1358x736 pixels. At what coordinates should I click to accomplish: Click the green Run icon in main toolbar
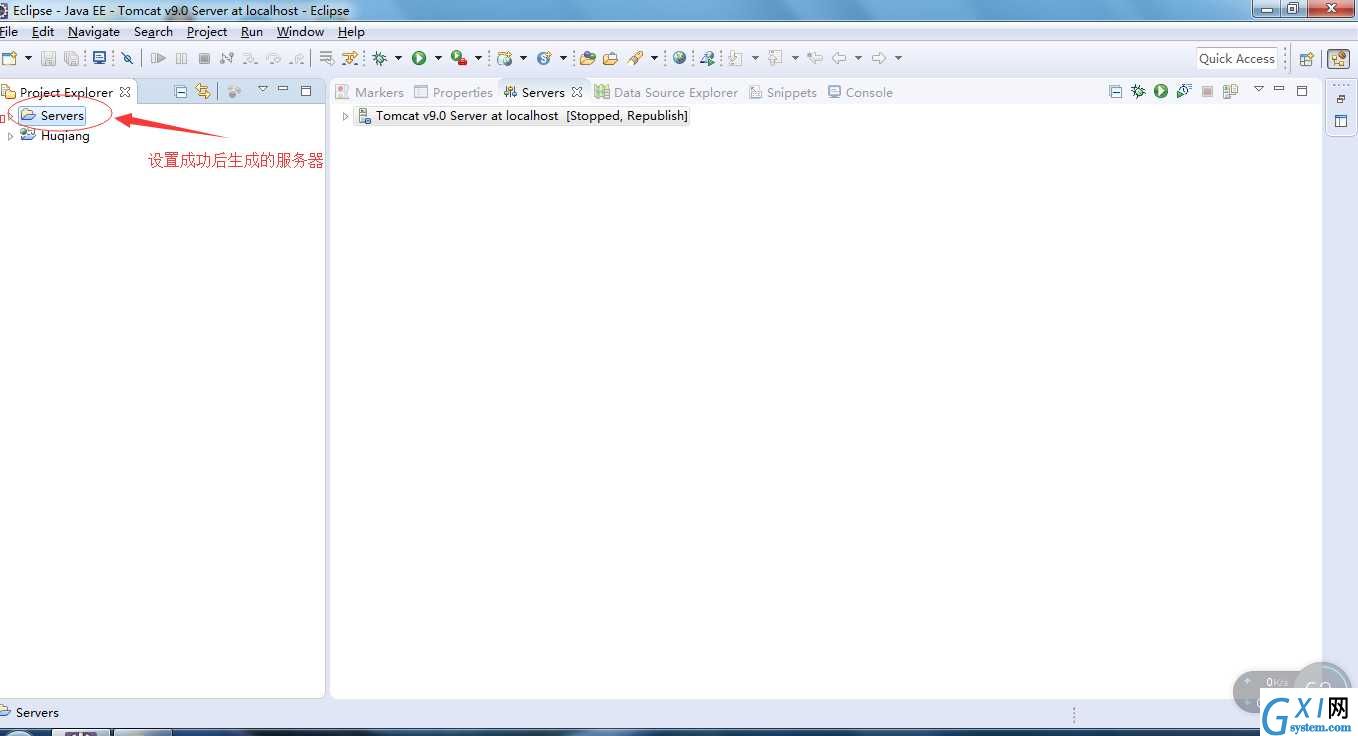pyautogui.click(x=419, y=58)
